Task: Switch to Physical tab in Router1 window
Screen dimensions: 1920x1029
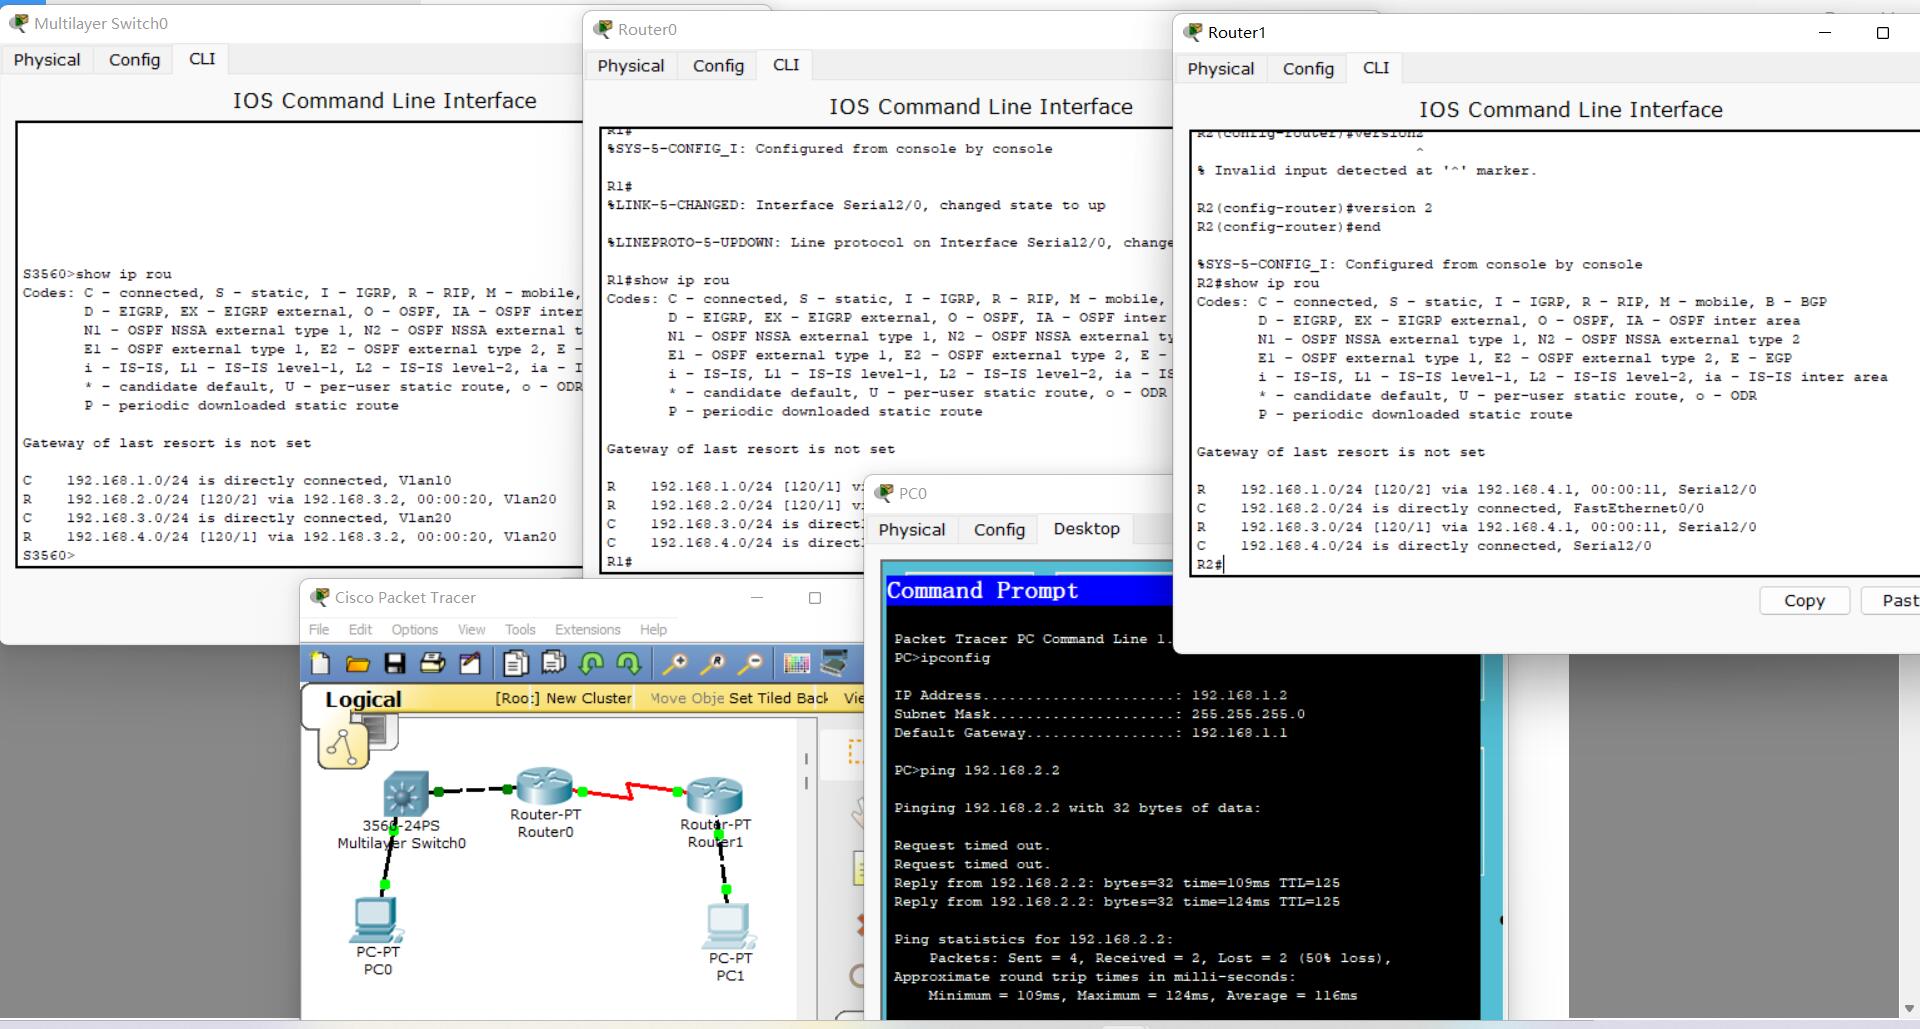Action: 1220,69
